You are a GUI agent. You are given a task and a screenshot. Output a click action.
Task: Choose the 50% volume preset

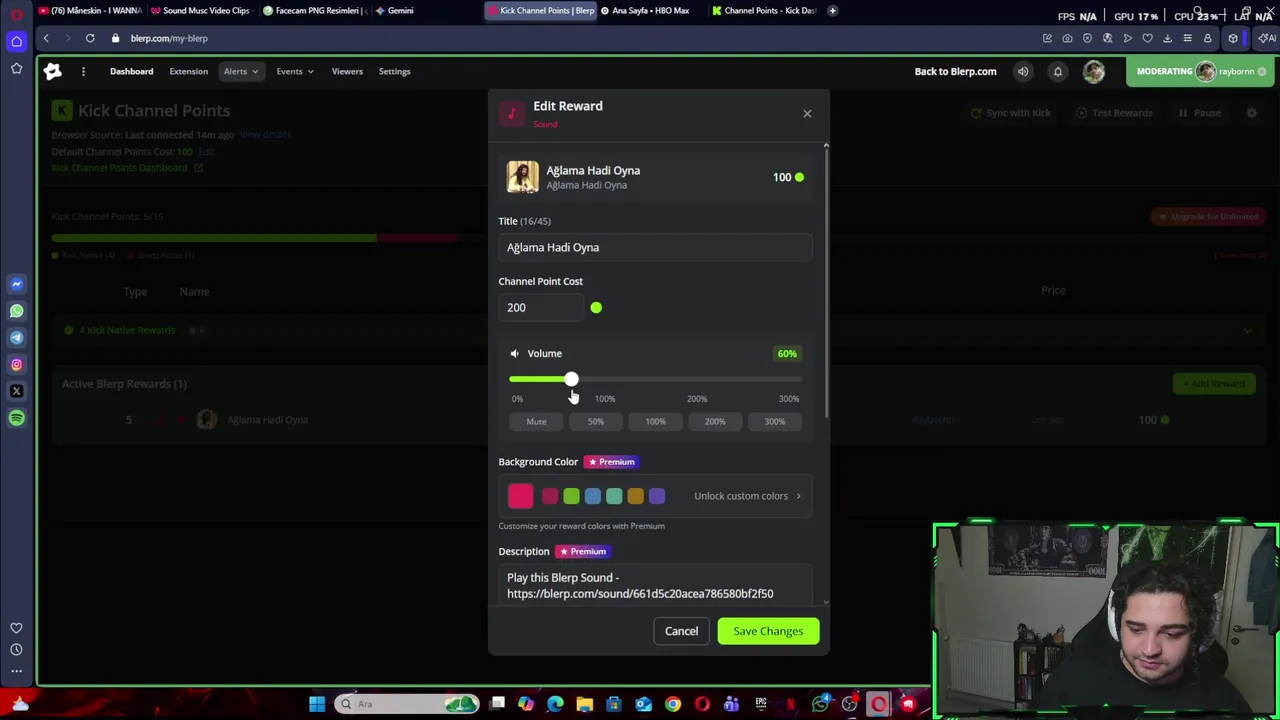[596, 421]
